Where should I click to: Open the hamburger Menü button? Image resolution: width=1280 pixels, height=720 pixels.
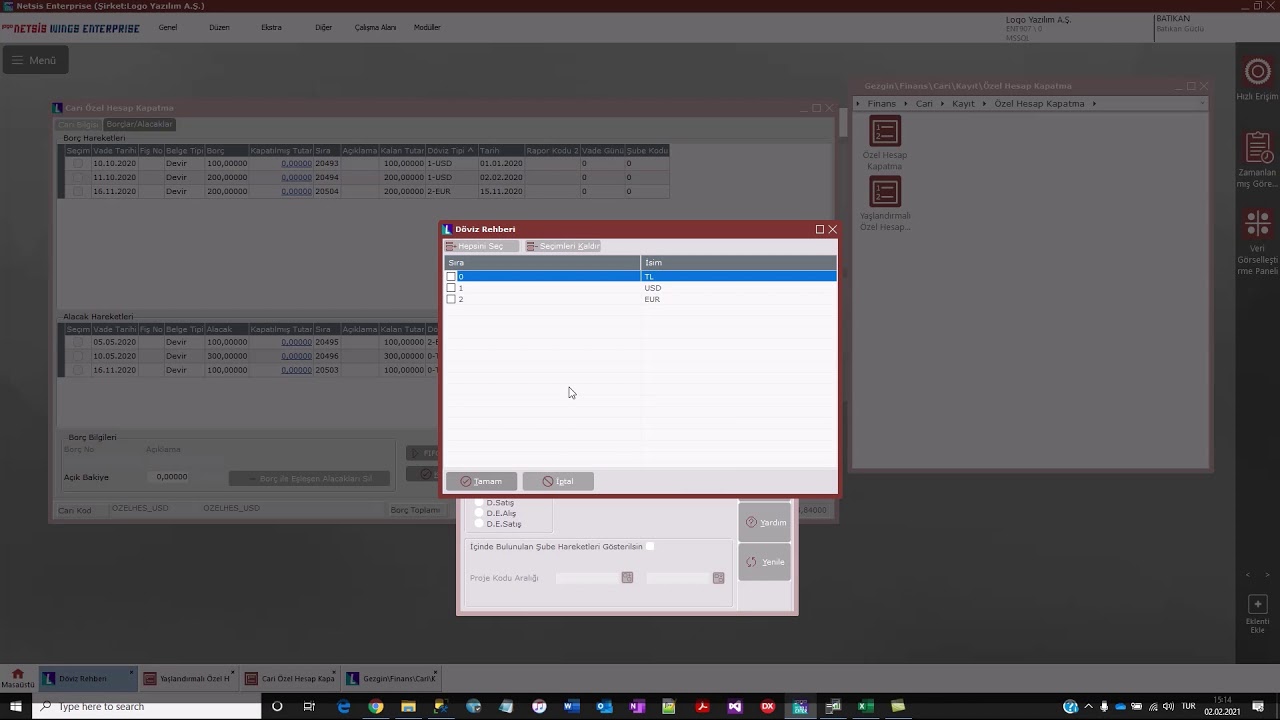tap(34, 60)
